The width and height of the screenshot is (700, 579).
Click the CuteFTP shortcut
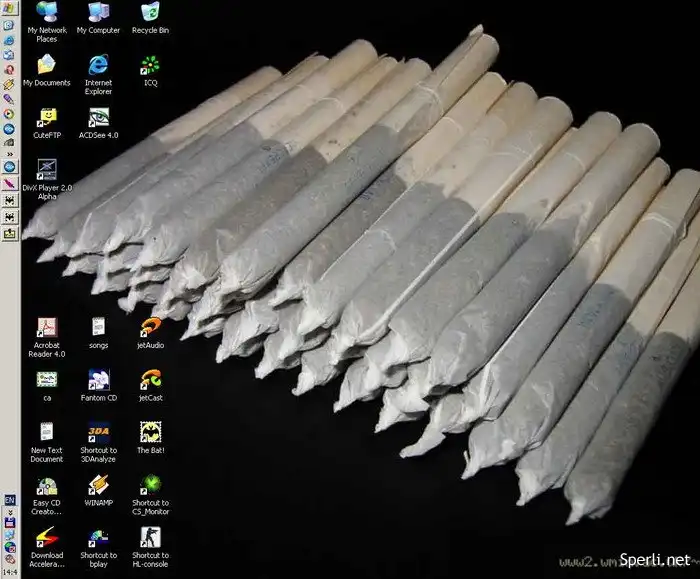click(x=46, y=118)
